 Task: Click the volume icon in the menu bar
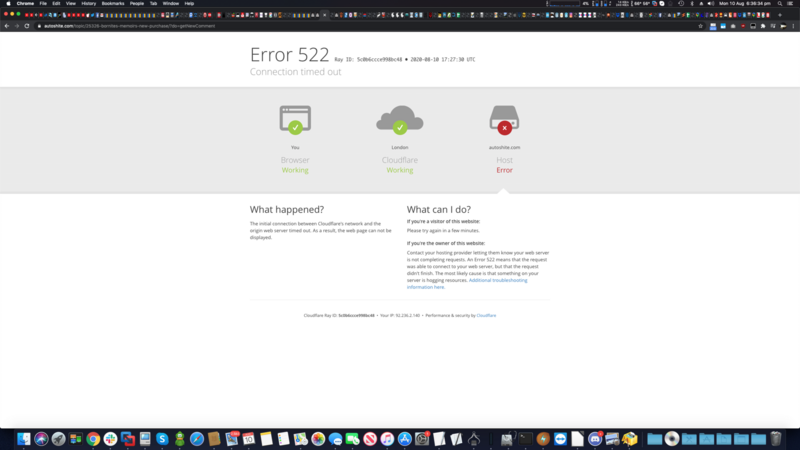pyautogui.click(x=711, y=4)
